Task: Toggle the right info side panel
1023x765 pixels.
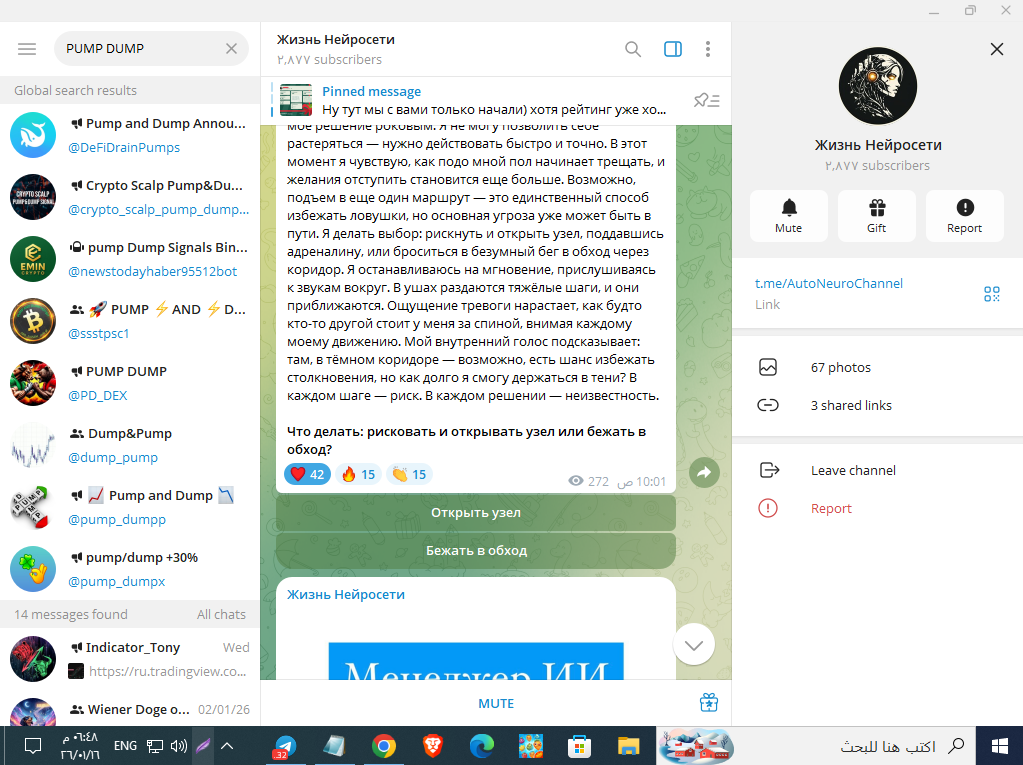Action: tap(673, 50)
